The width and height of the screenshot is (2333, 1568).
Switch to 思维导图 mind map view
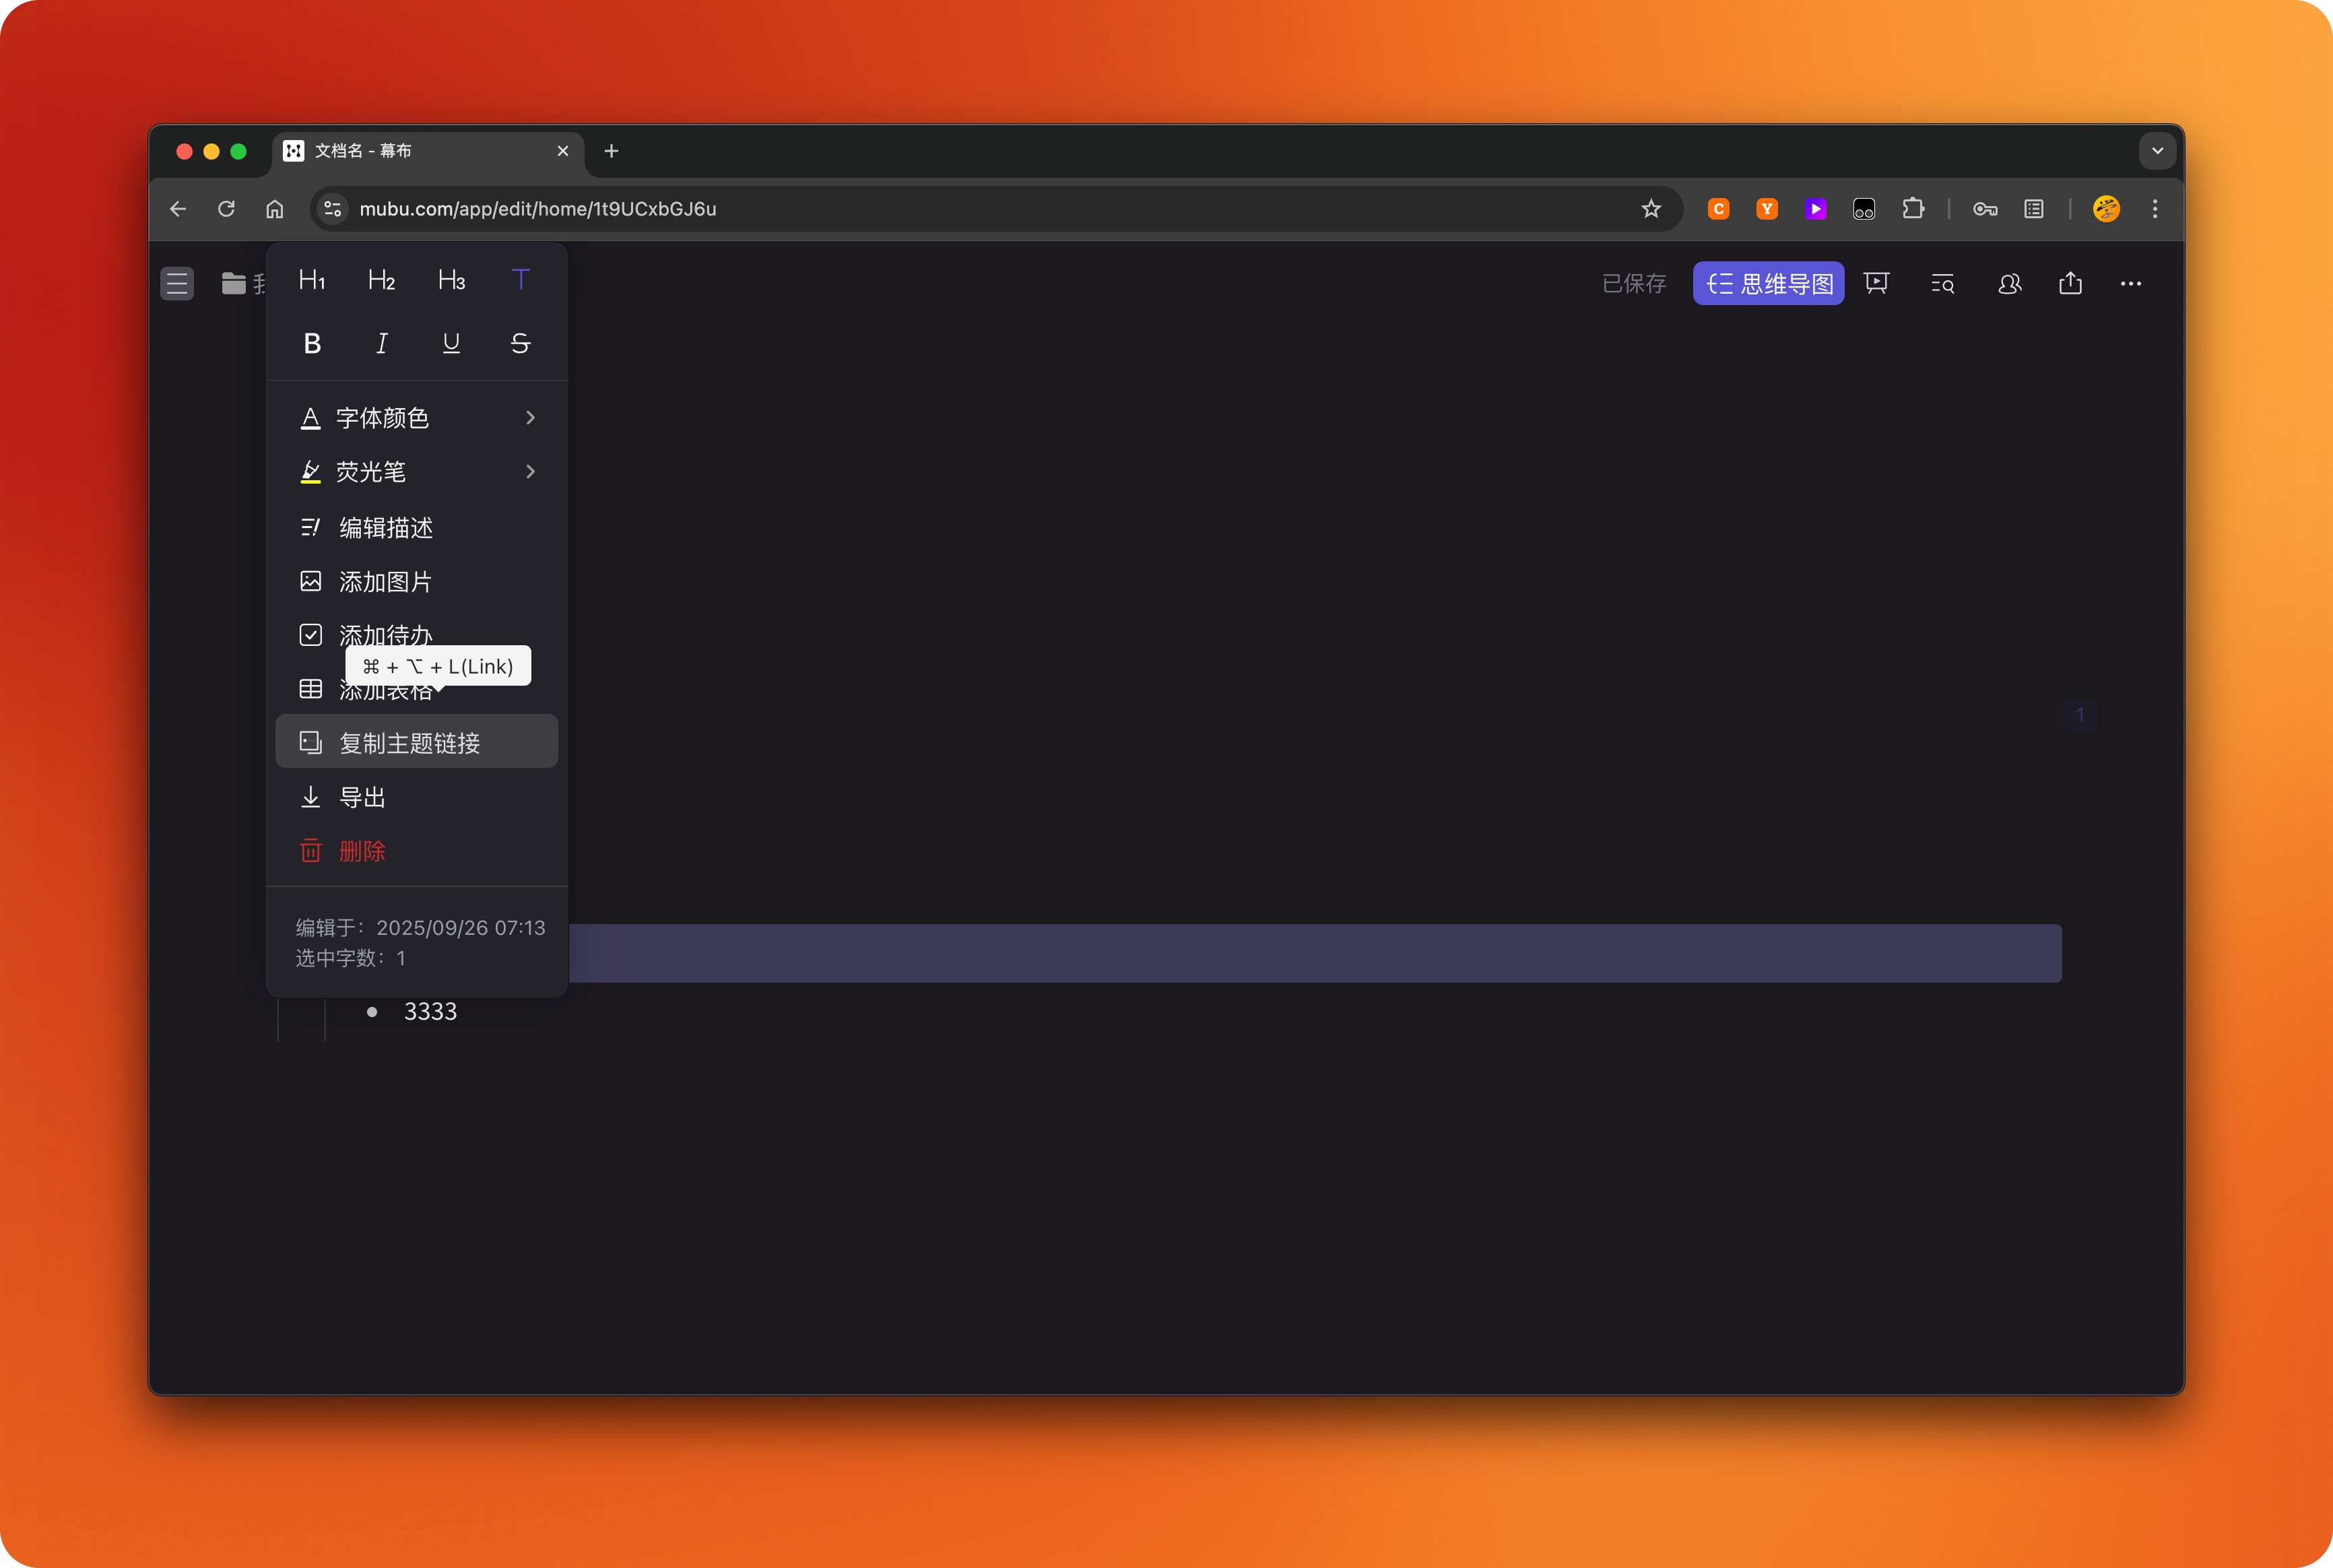coord(1768,284)
